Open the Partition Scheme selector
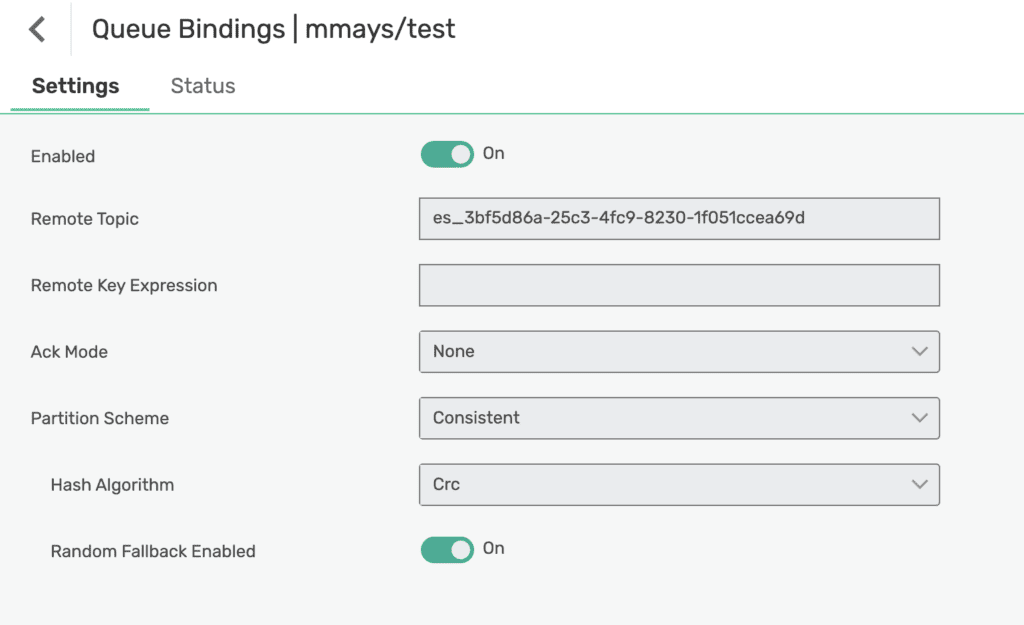1024x625 pixels. click(680, 418)
